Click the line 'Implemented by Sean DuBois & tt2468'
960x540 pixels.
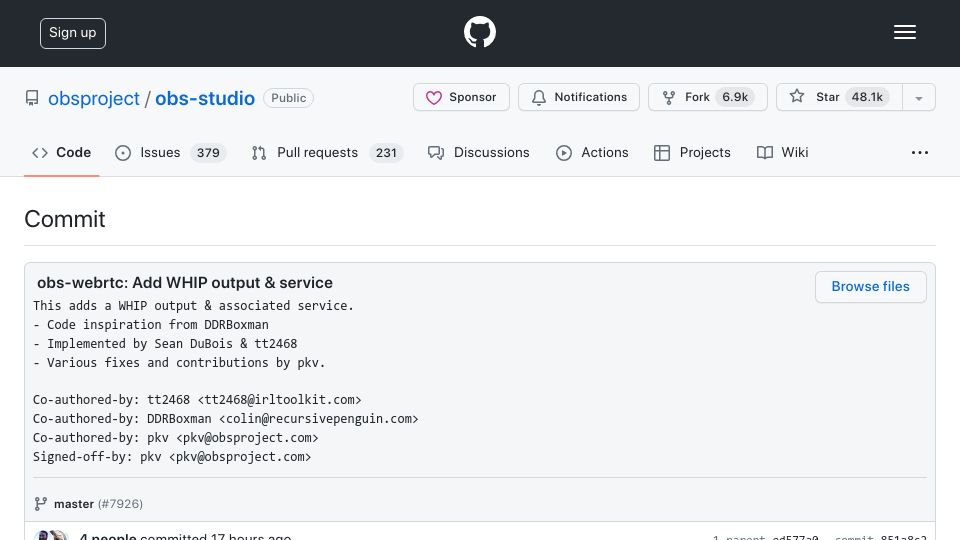165,343
